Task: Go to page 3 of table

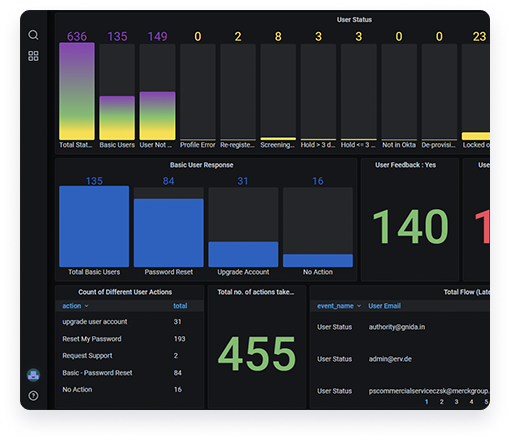Action: (x=456, y=402)
